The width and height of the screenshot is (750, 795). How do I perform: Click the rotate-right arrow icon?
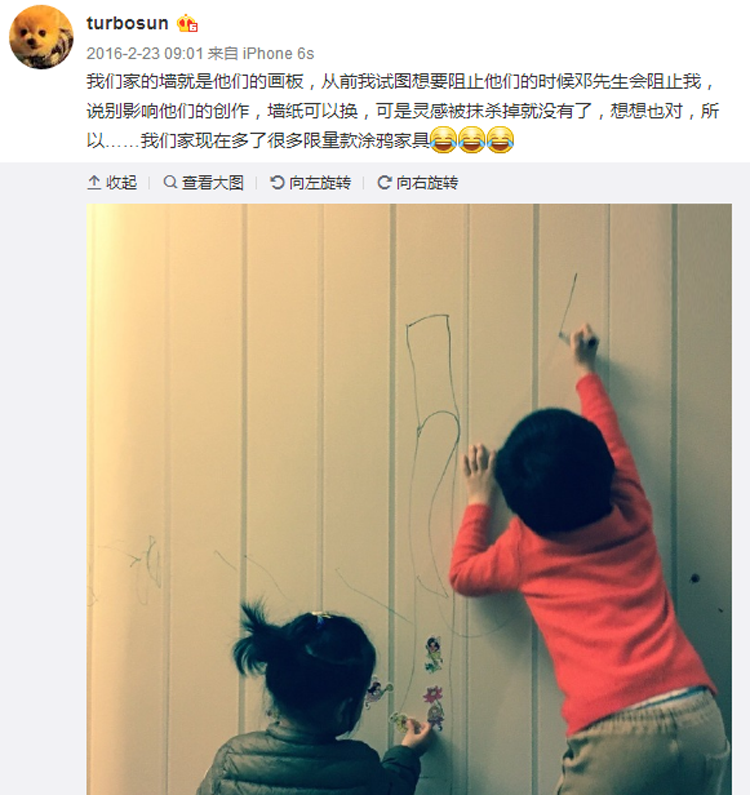(x=384, y=183)
